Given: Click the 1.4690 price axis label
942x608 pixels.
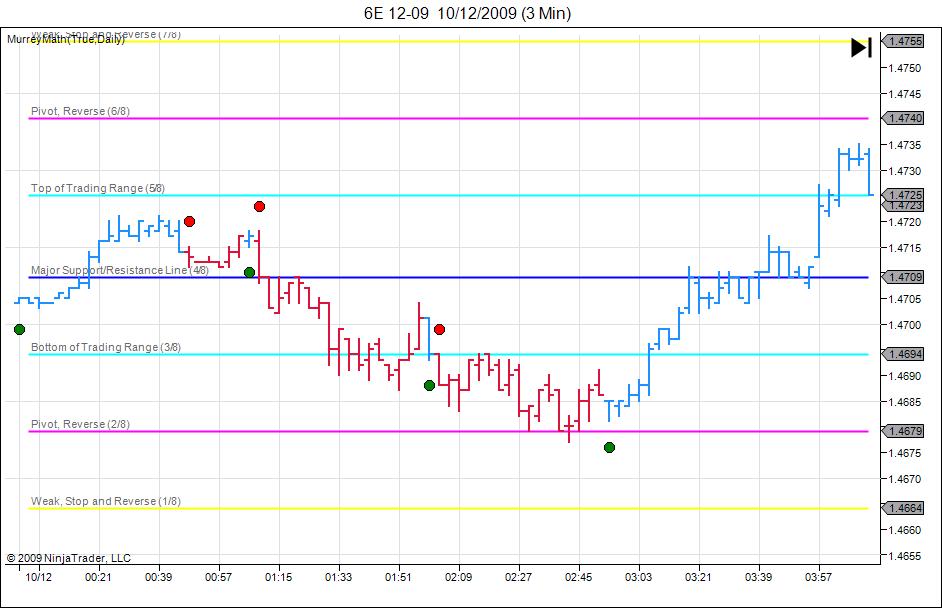Looking at the screenshot, I should tap(905, 375).
